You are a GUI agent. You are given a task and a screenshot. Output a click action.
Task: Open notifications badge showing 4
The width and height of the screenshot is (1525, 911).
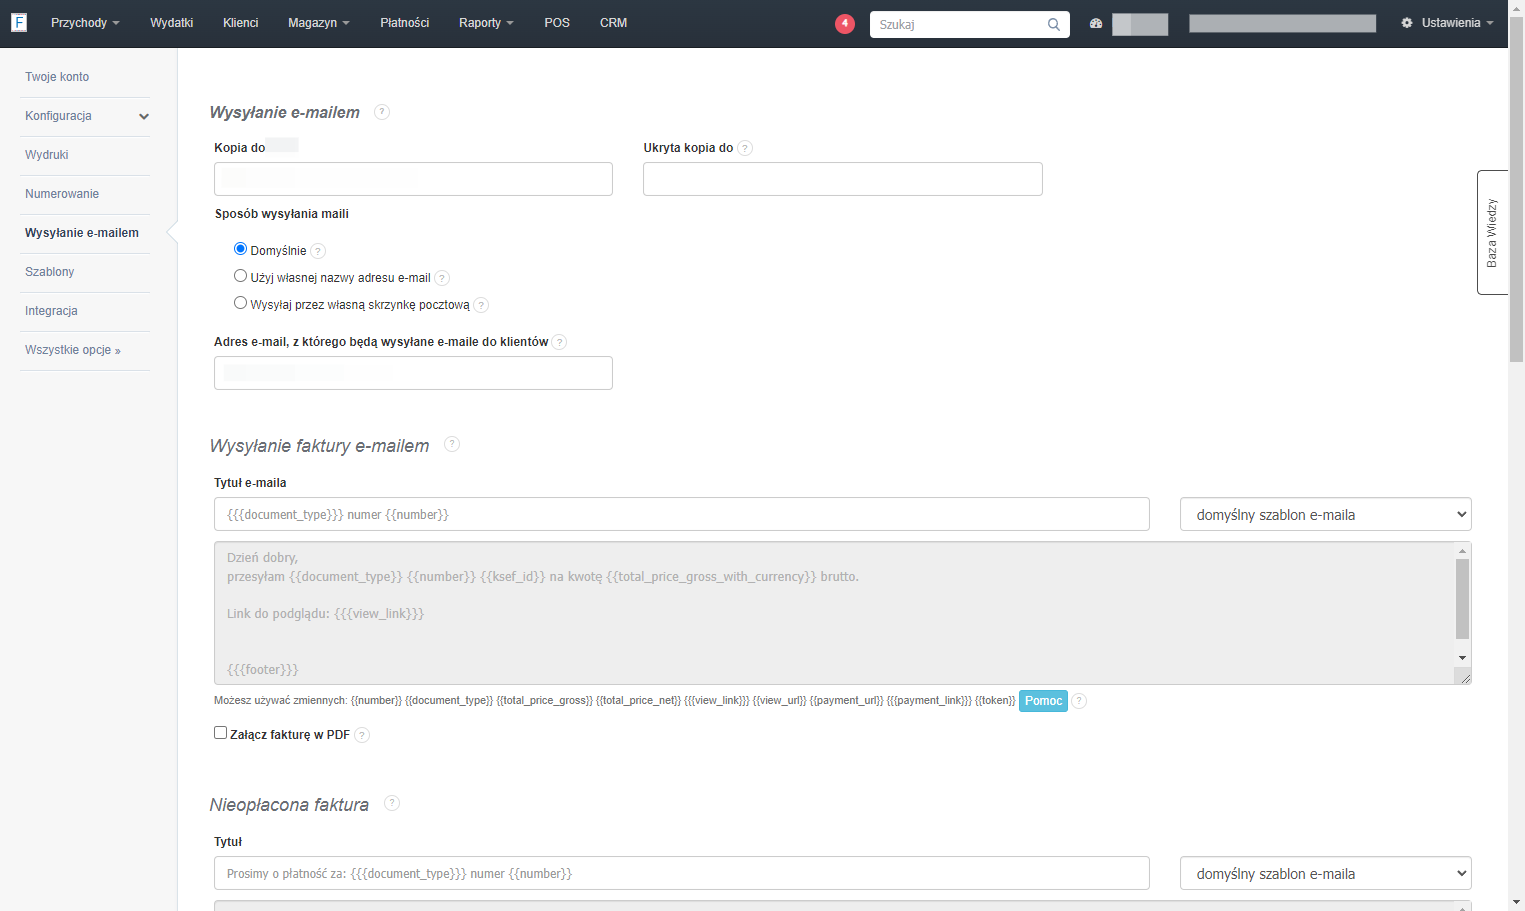coord(845,23)
